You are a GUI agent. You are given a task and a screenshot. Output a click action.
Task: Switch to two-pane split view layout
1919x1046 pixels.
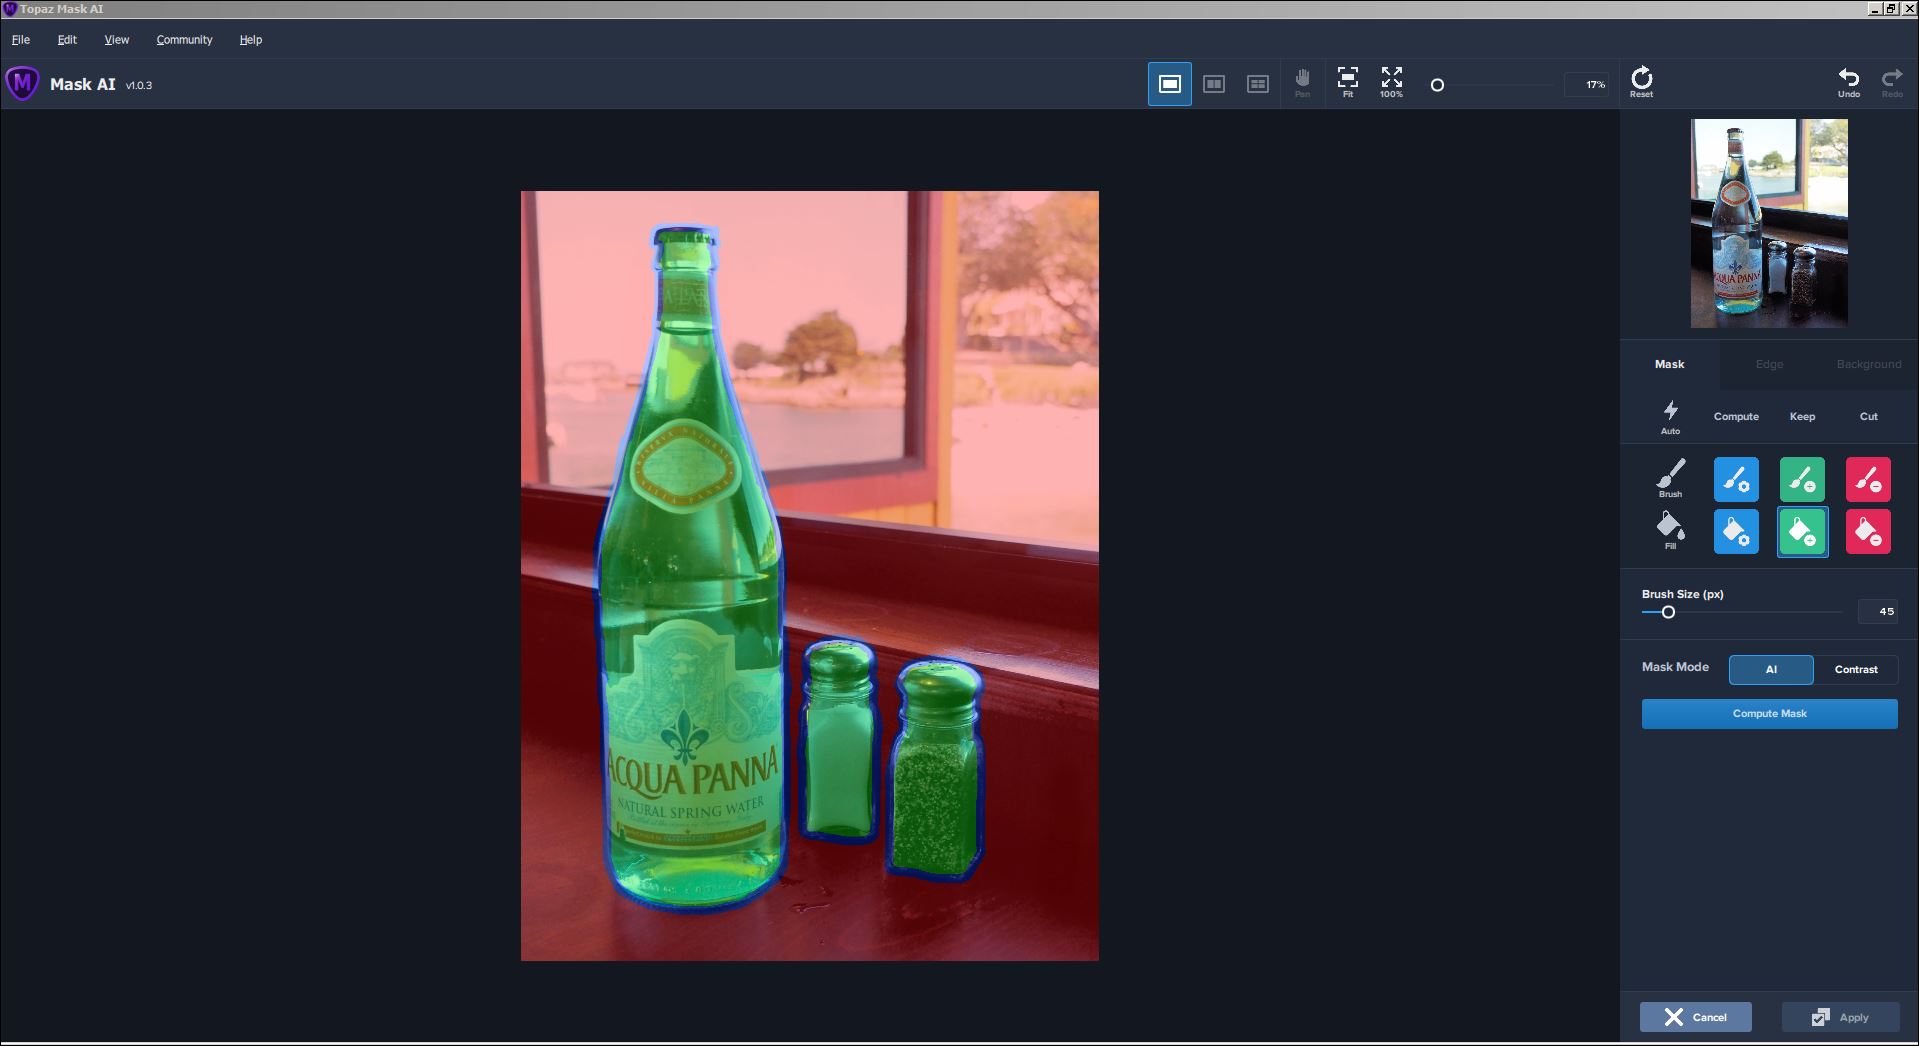pyautogui.click(x=1213, y=84)
